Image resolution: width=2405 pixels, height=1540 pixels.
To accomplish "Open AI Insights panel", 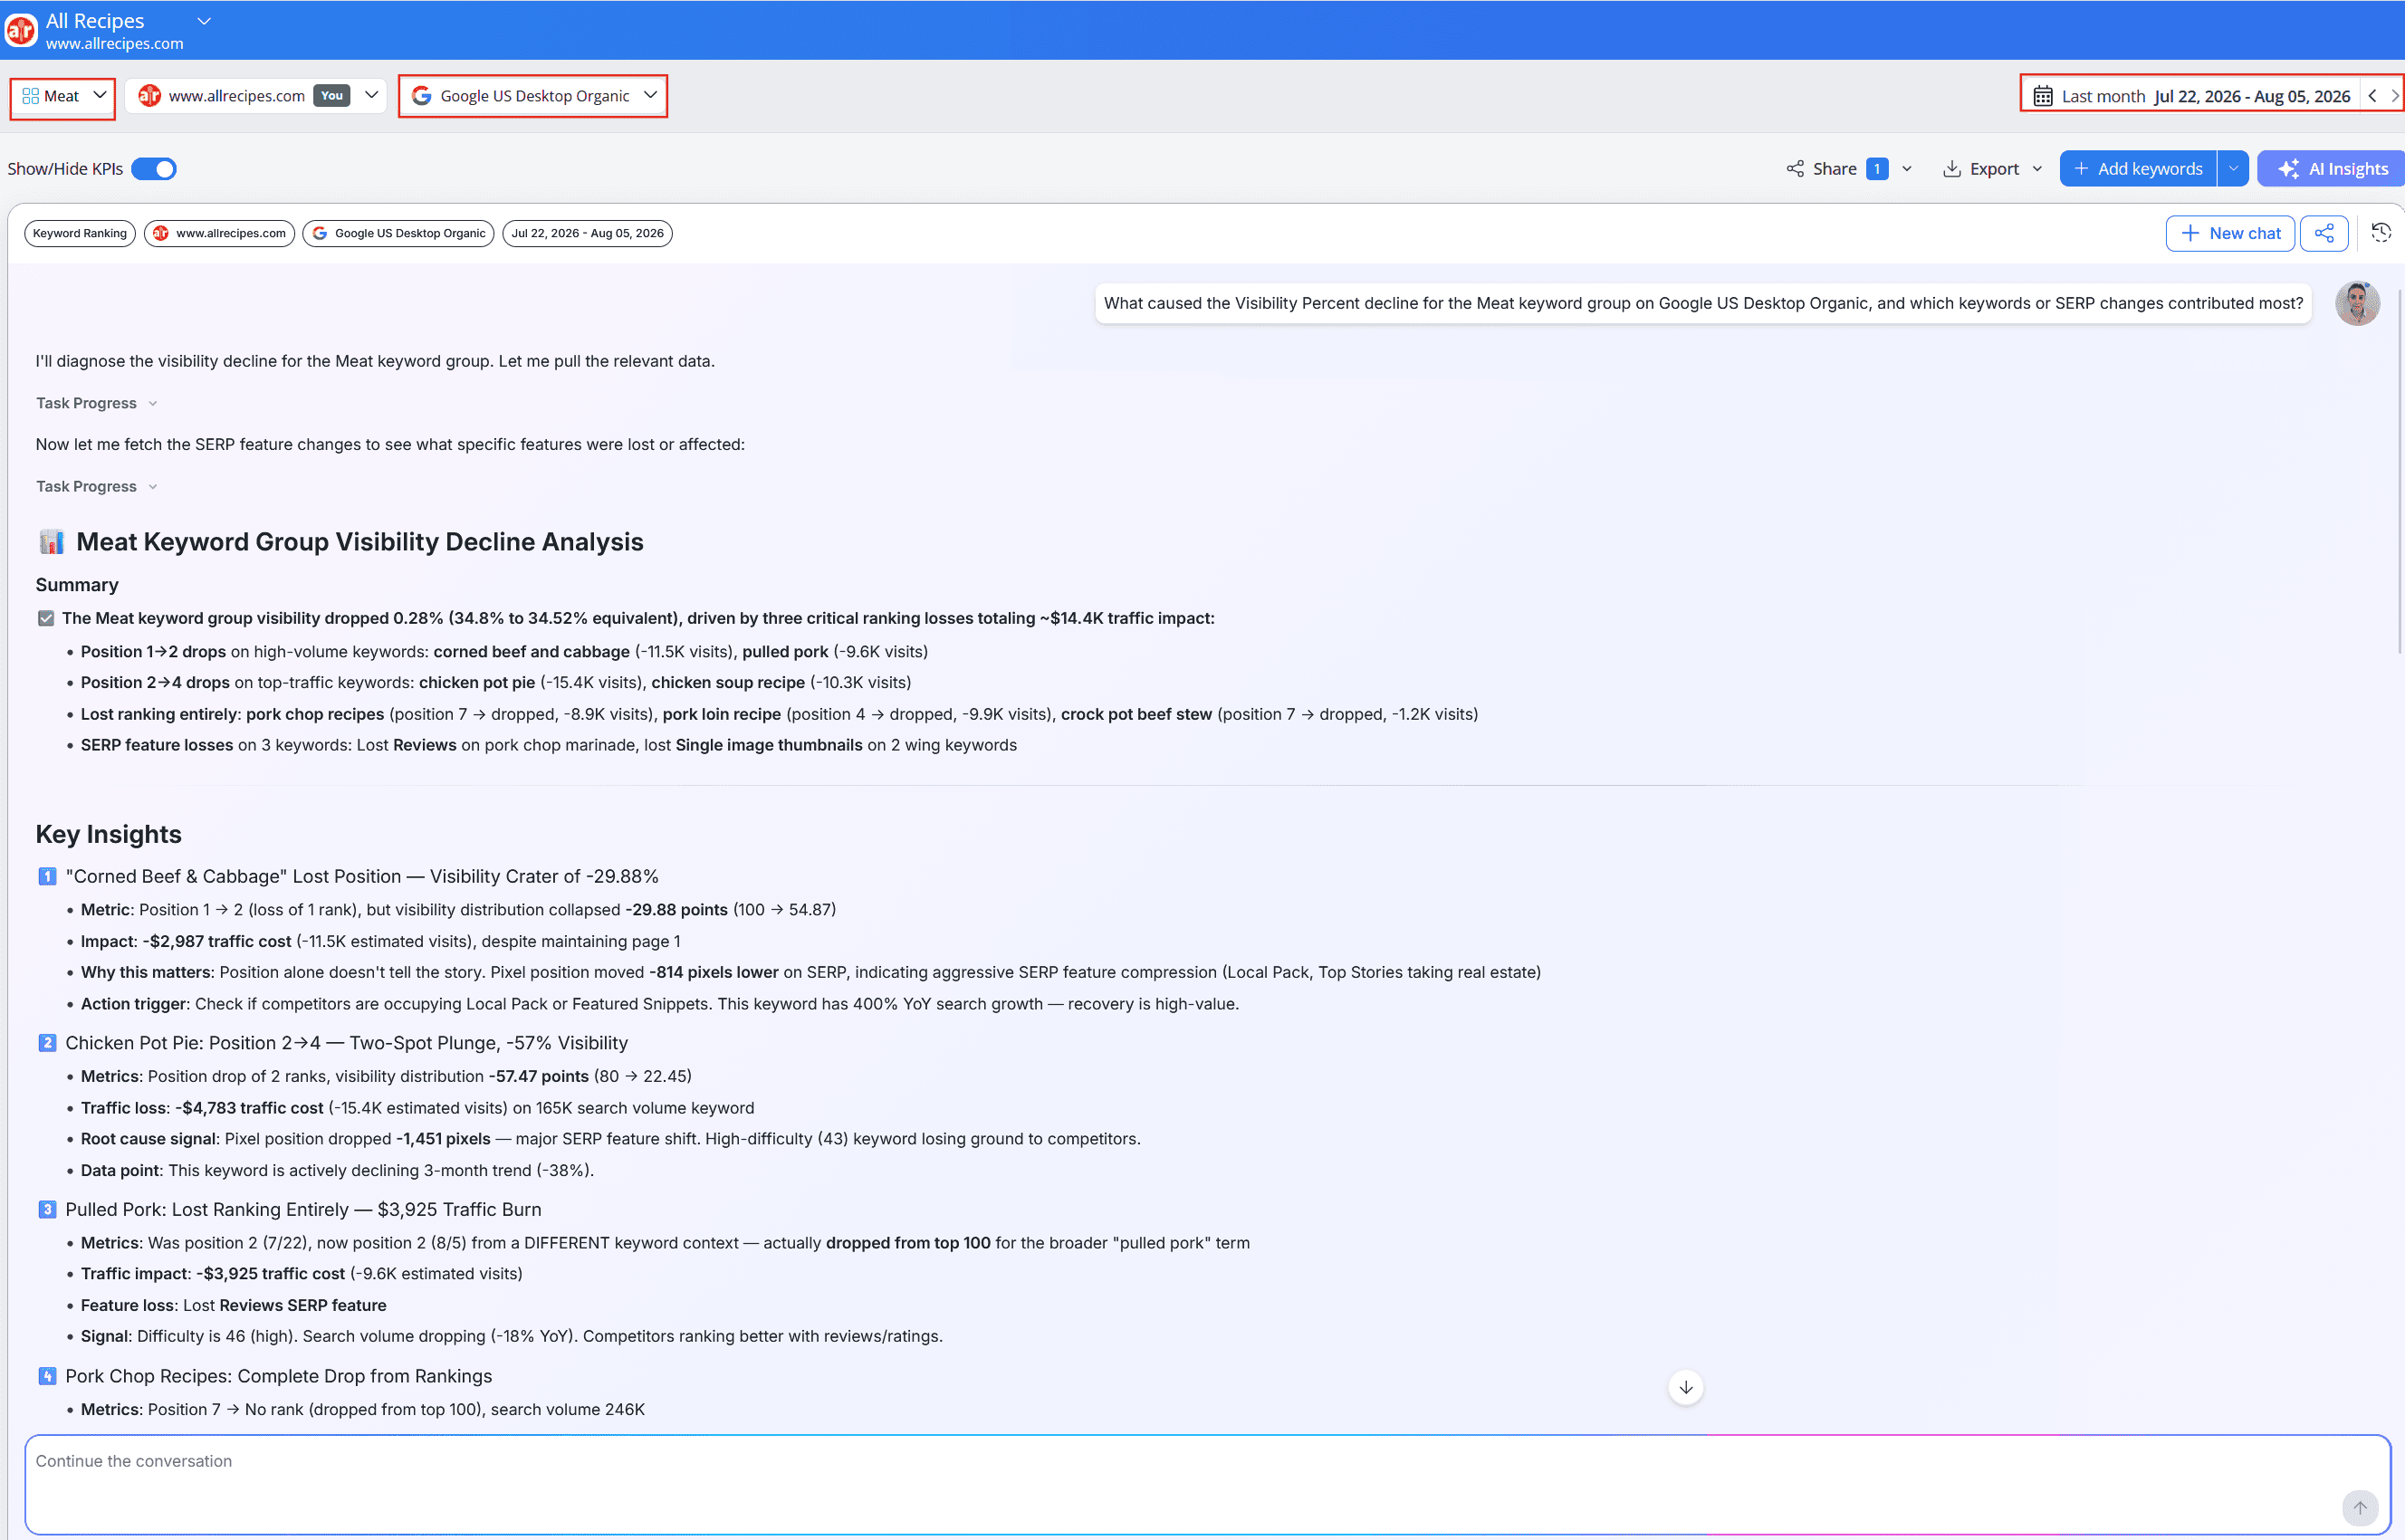I will [x=2331, y=169].
